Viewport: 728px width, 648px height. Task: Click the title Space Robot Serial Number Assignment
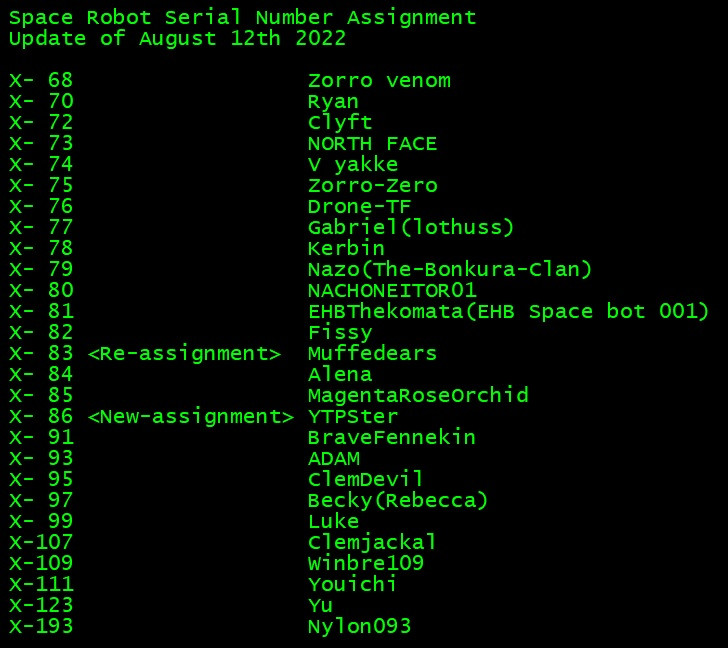click(x=242, y=18)
